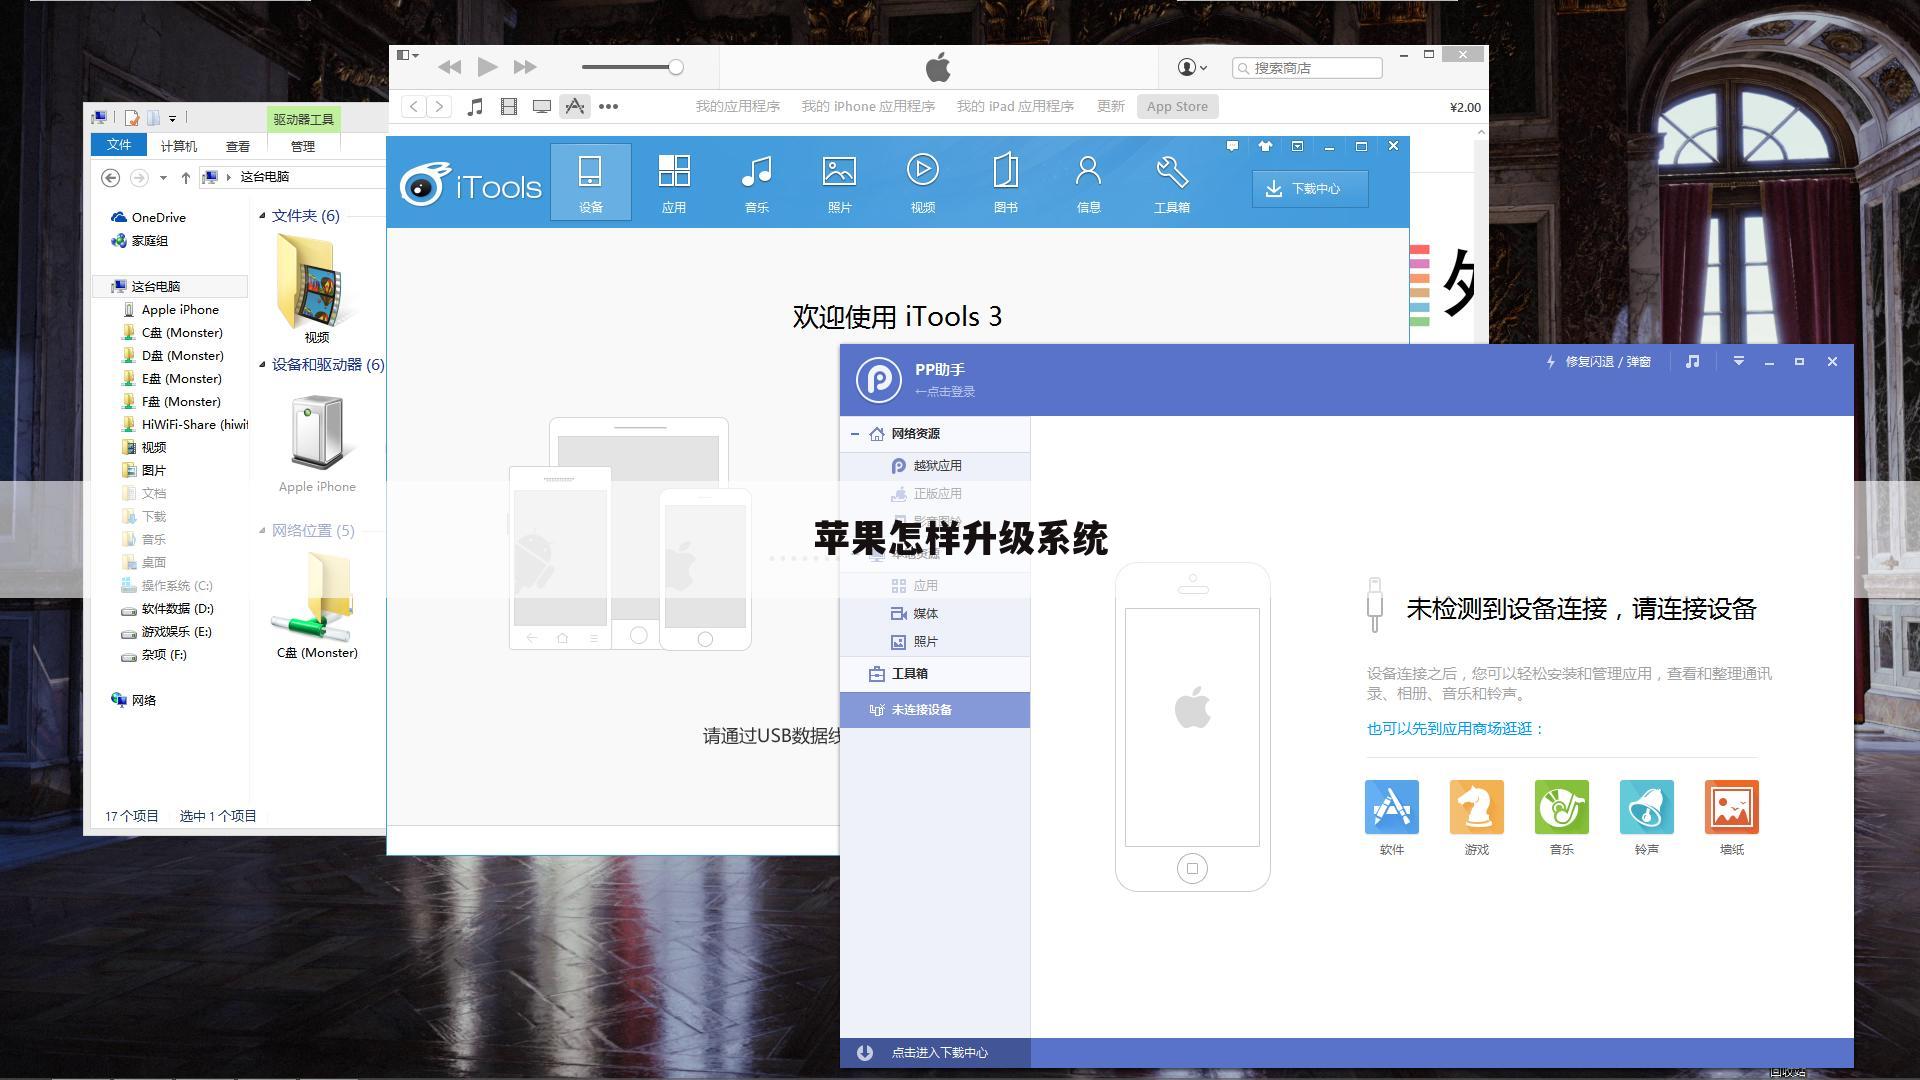Switch to 更新 tab in iTunes
Image resolution: width=1920 pixels, height=1080 pixels.
coord(1110,106)
